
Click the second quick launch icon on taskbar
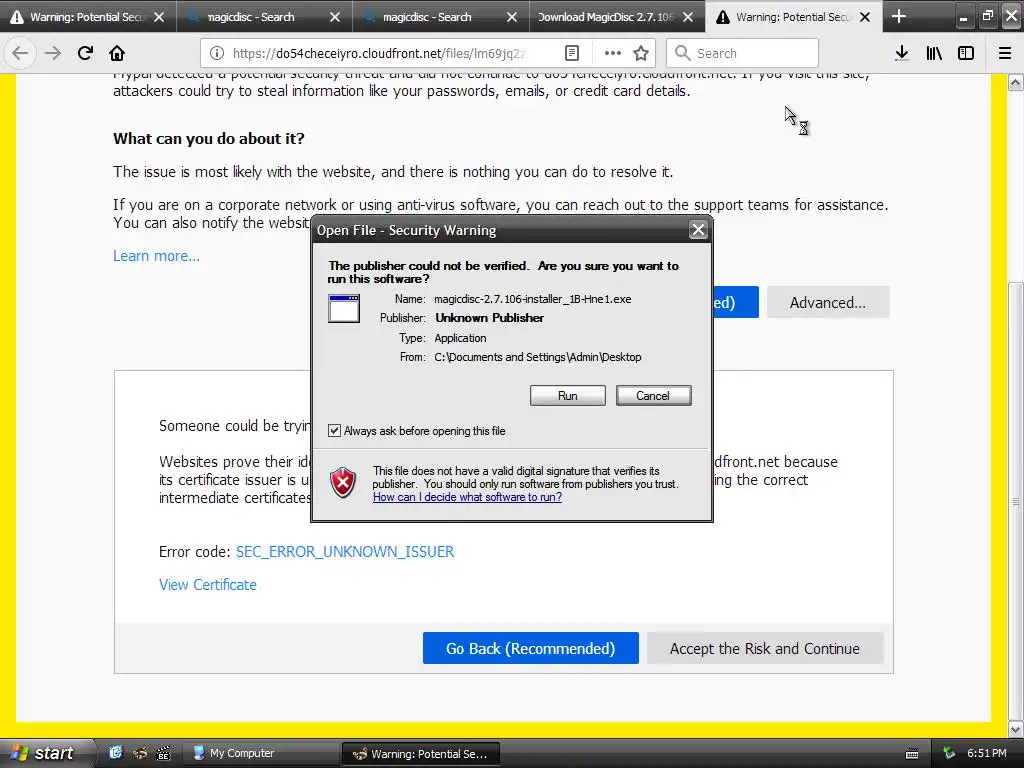tap(140, 753)
